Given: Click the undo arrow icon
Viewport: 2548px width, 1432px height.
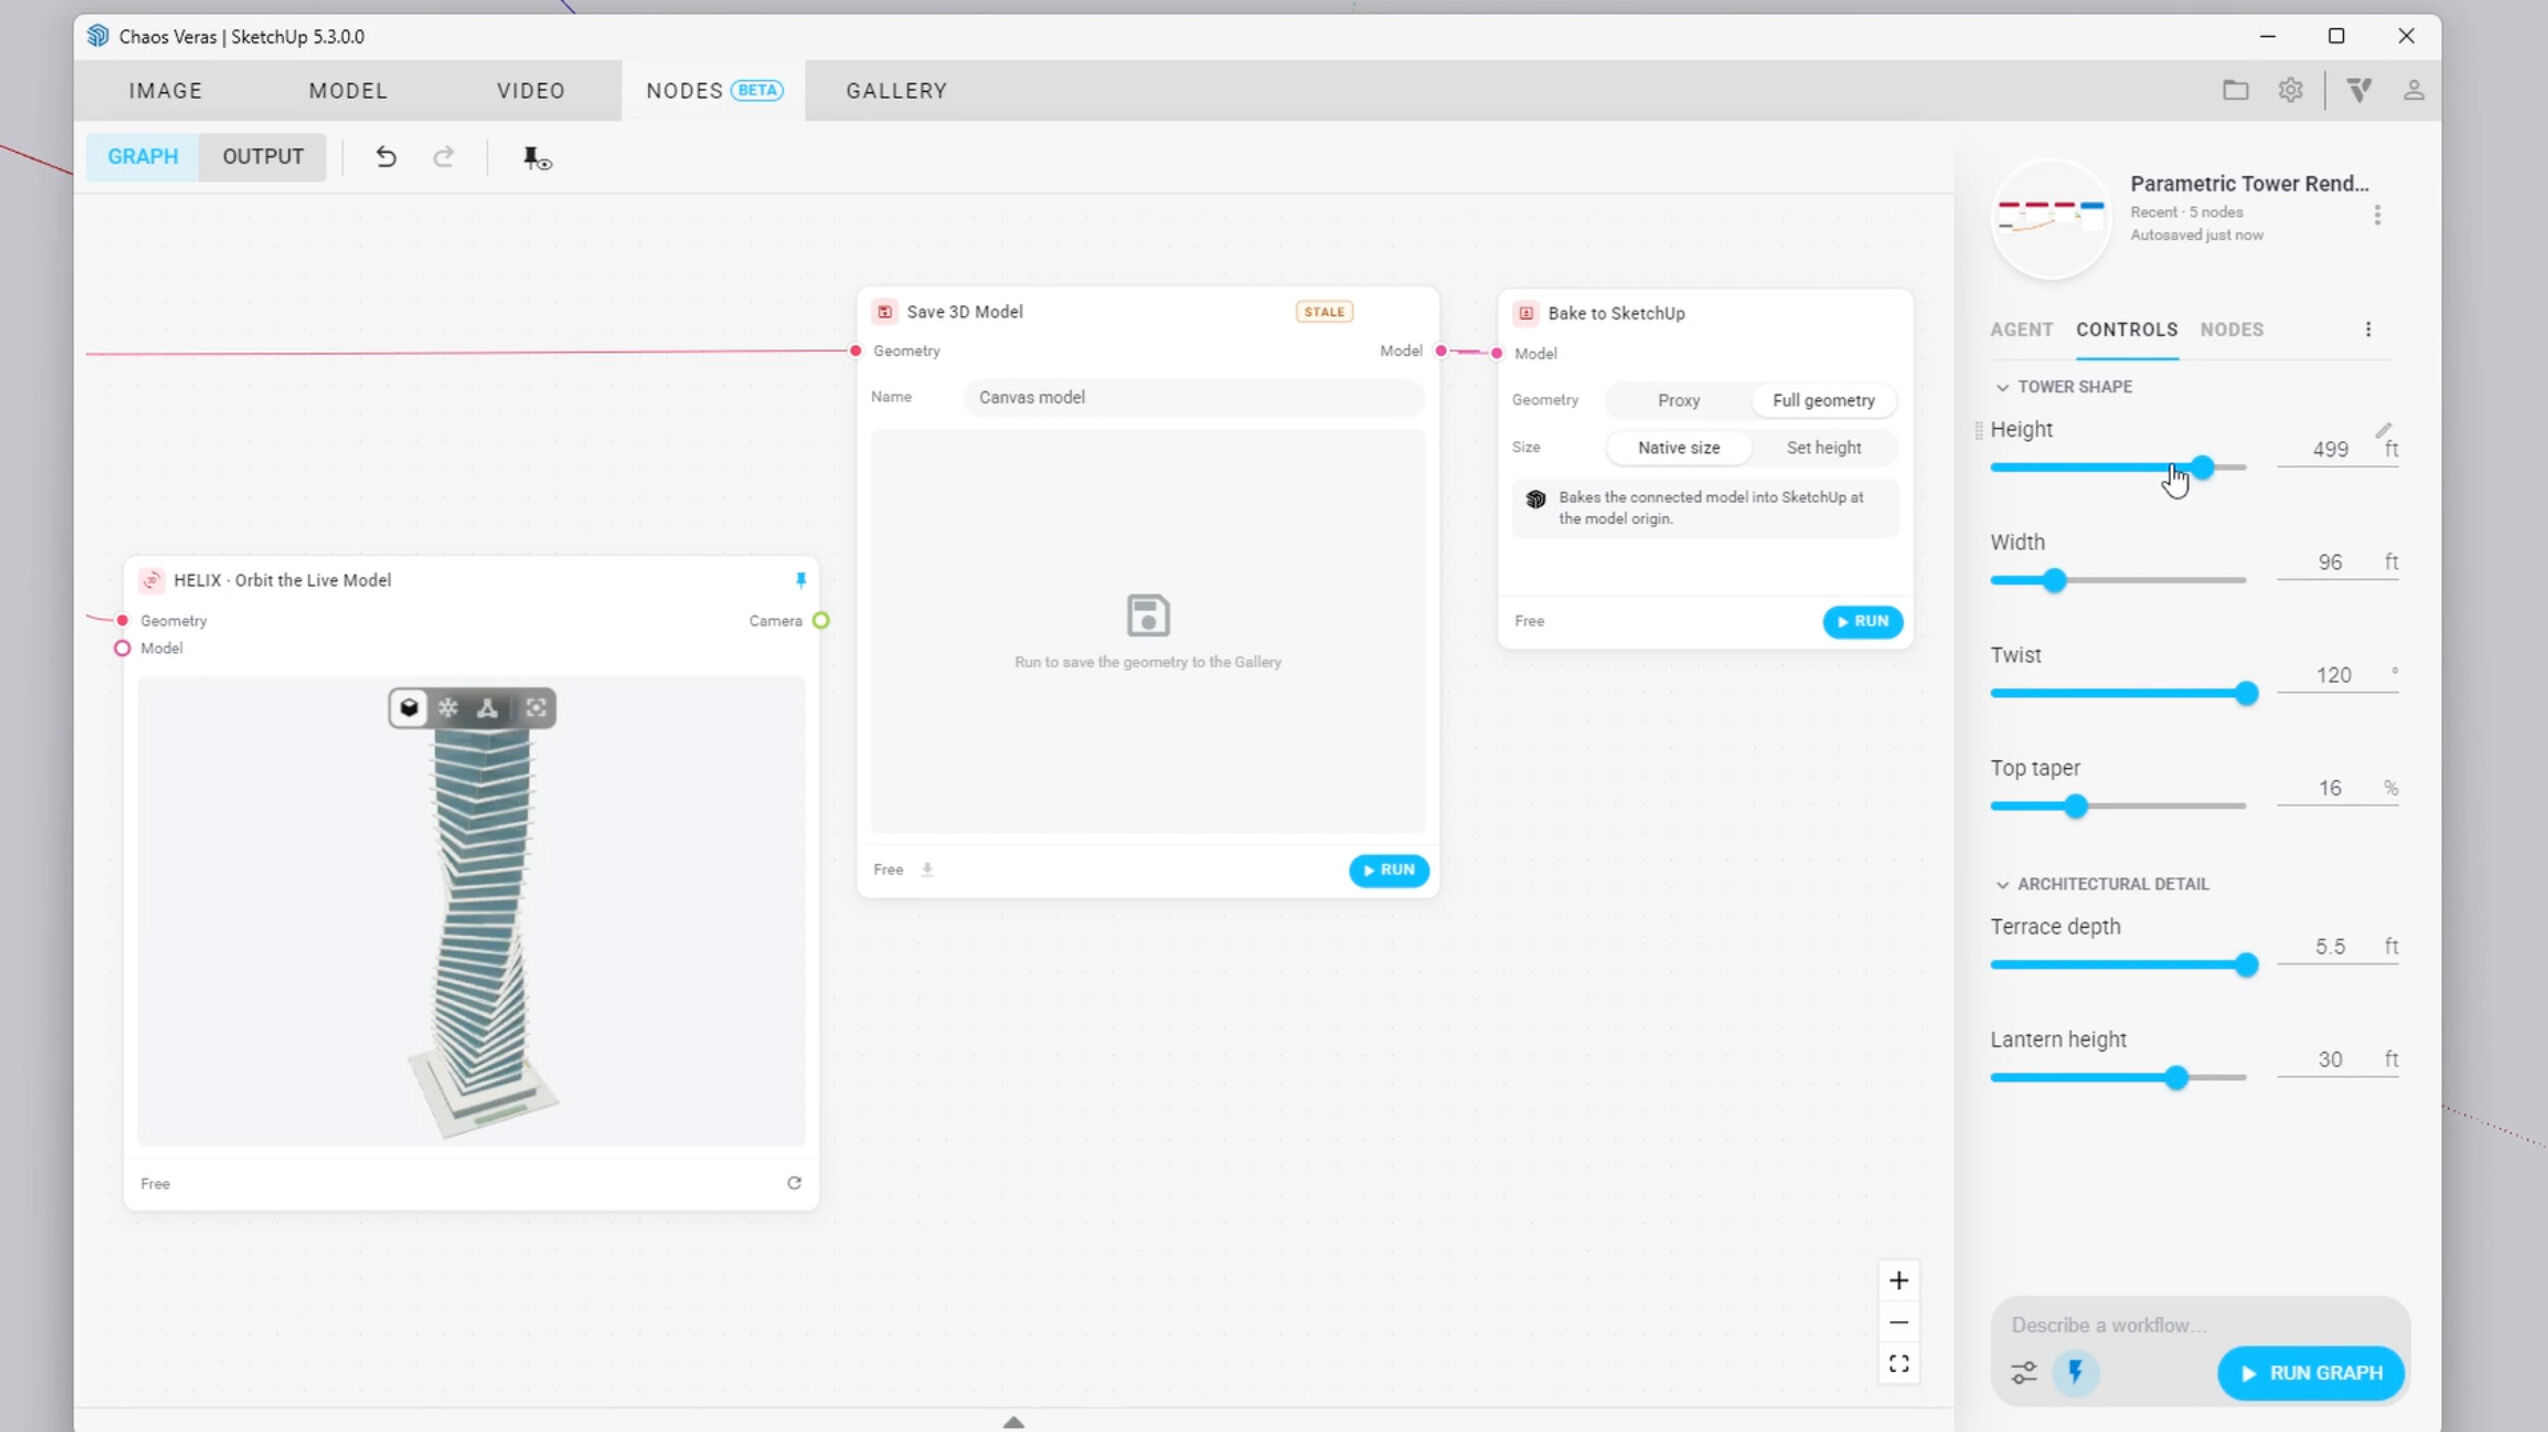Looking at the screenshot, I should 385,157.
